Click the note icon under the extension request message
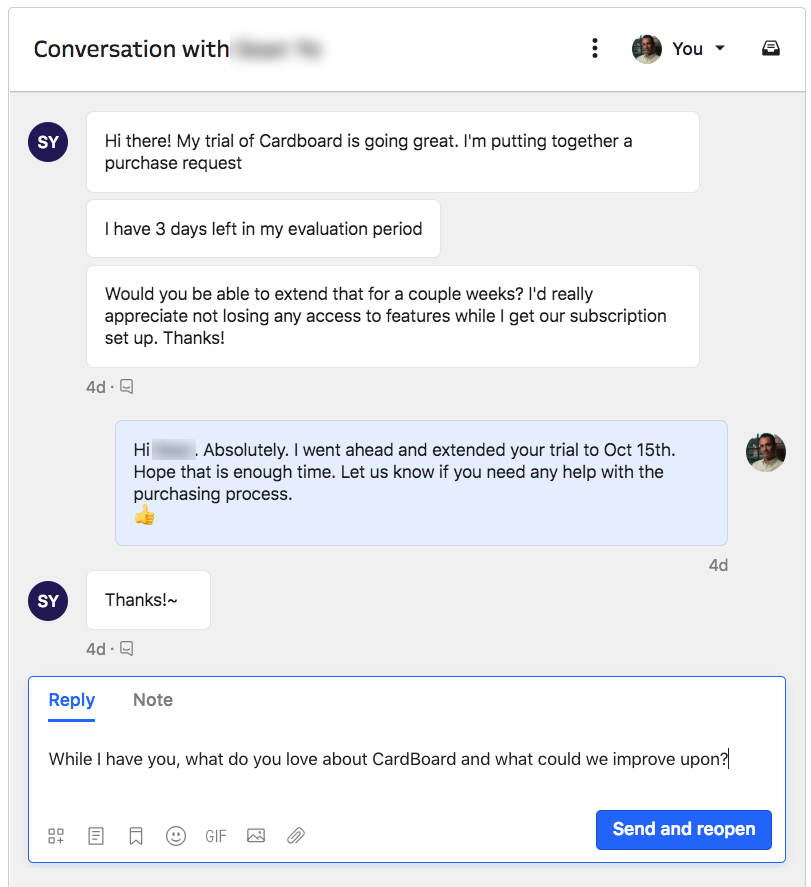This screenshot has width=811, height=887. 127,387
